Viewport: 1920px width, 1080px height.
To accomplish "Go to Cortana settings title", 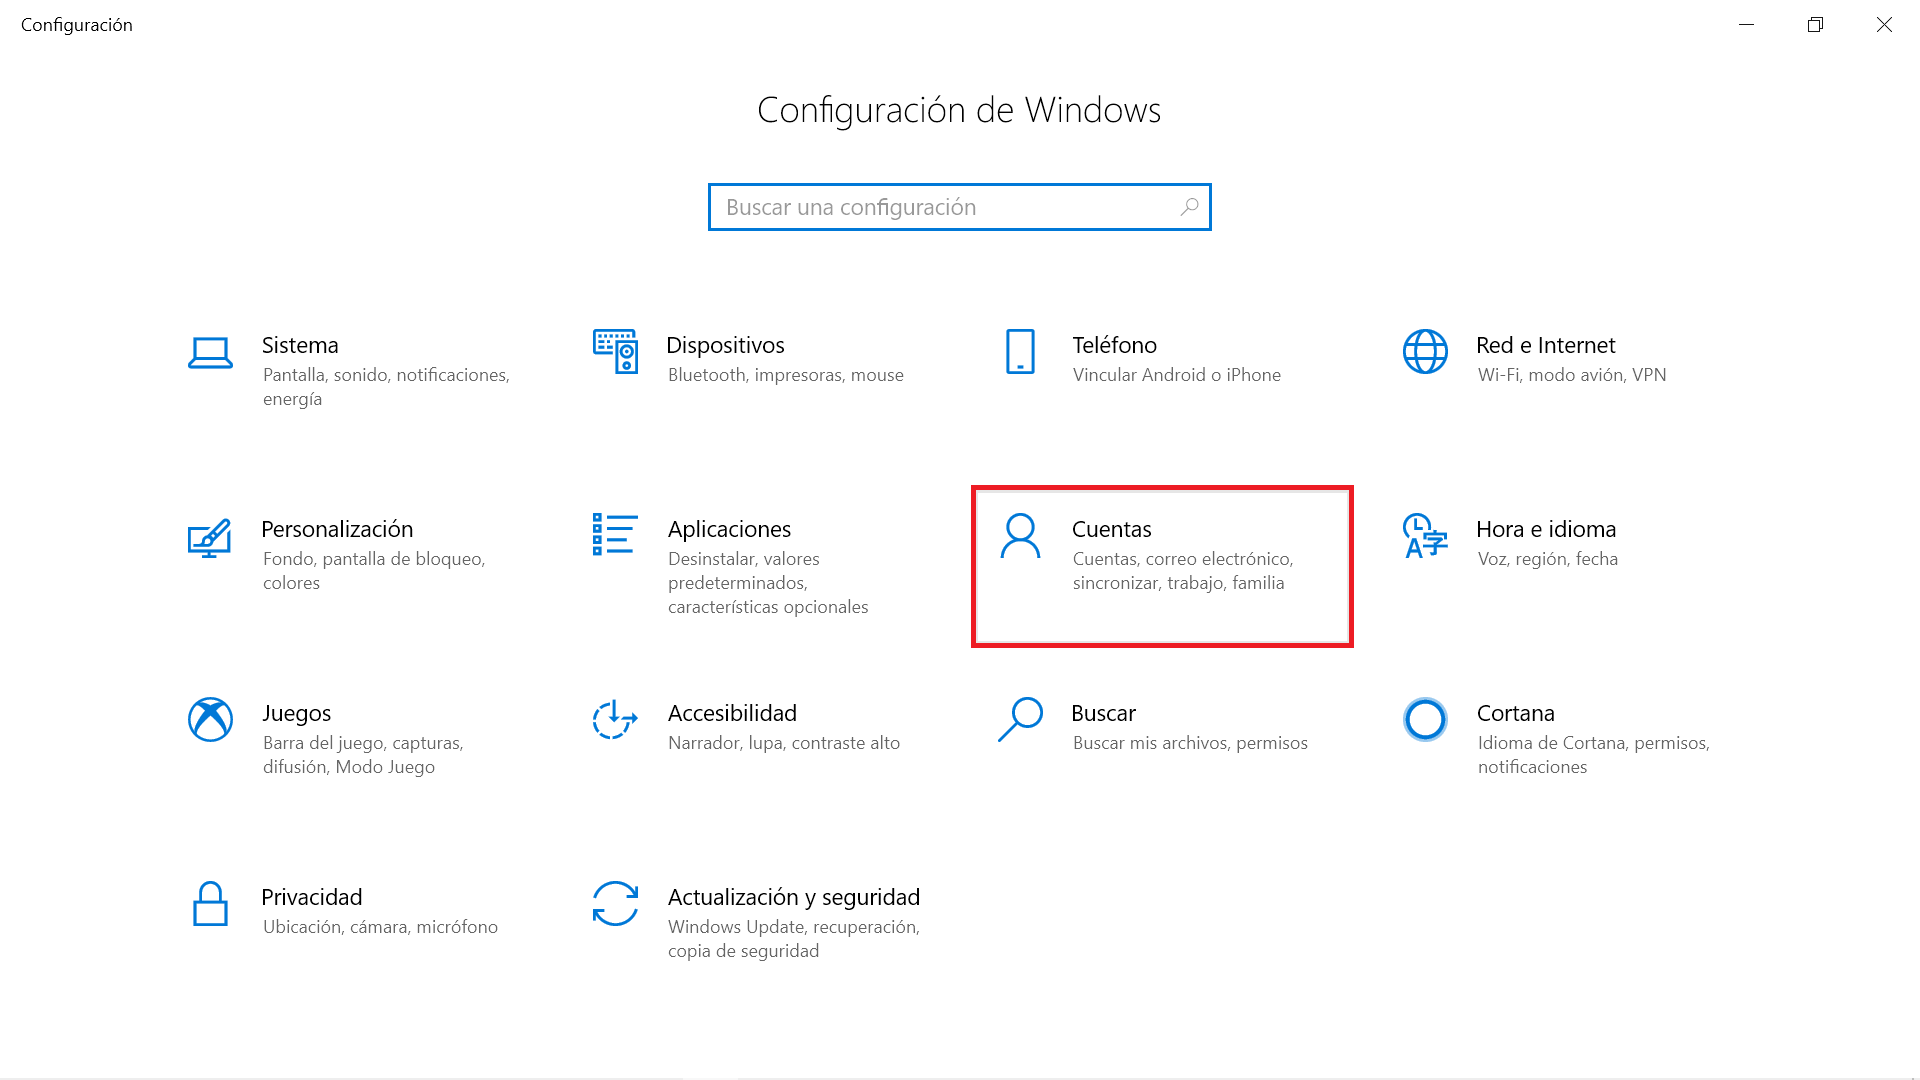I will (x=1515, y=713).
